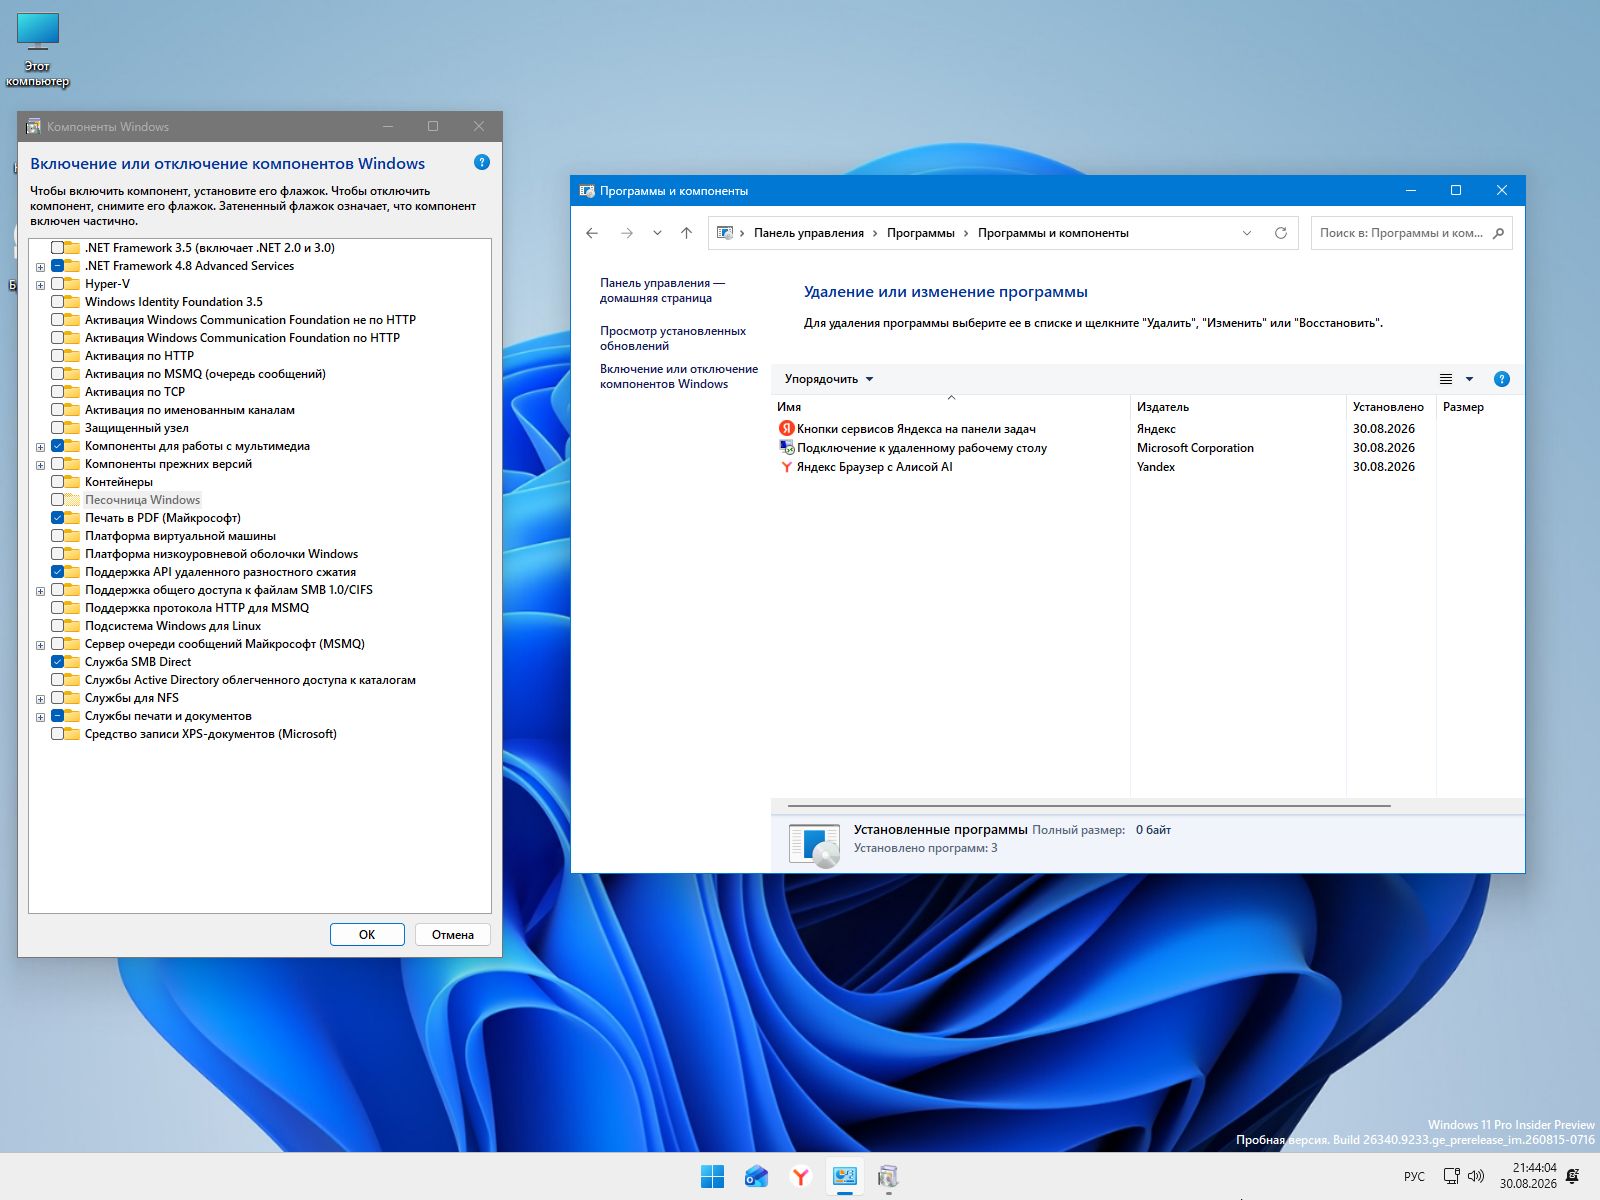Open network settings from system tray
This screenshot has width=1600, height=1200.
click(x=1452, y=1176)
